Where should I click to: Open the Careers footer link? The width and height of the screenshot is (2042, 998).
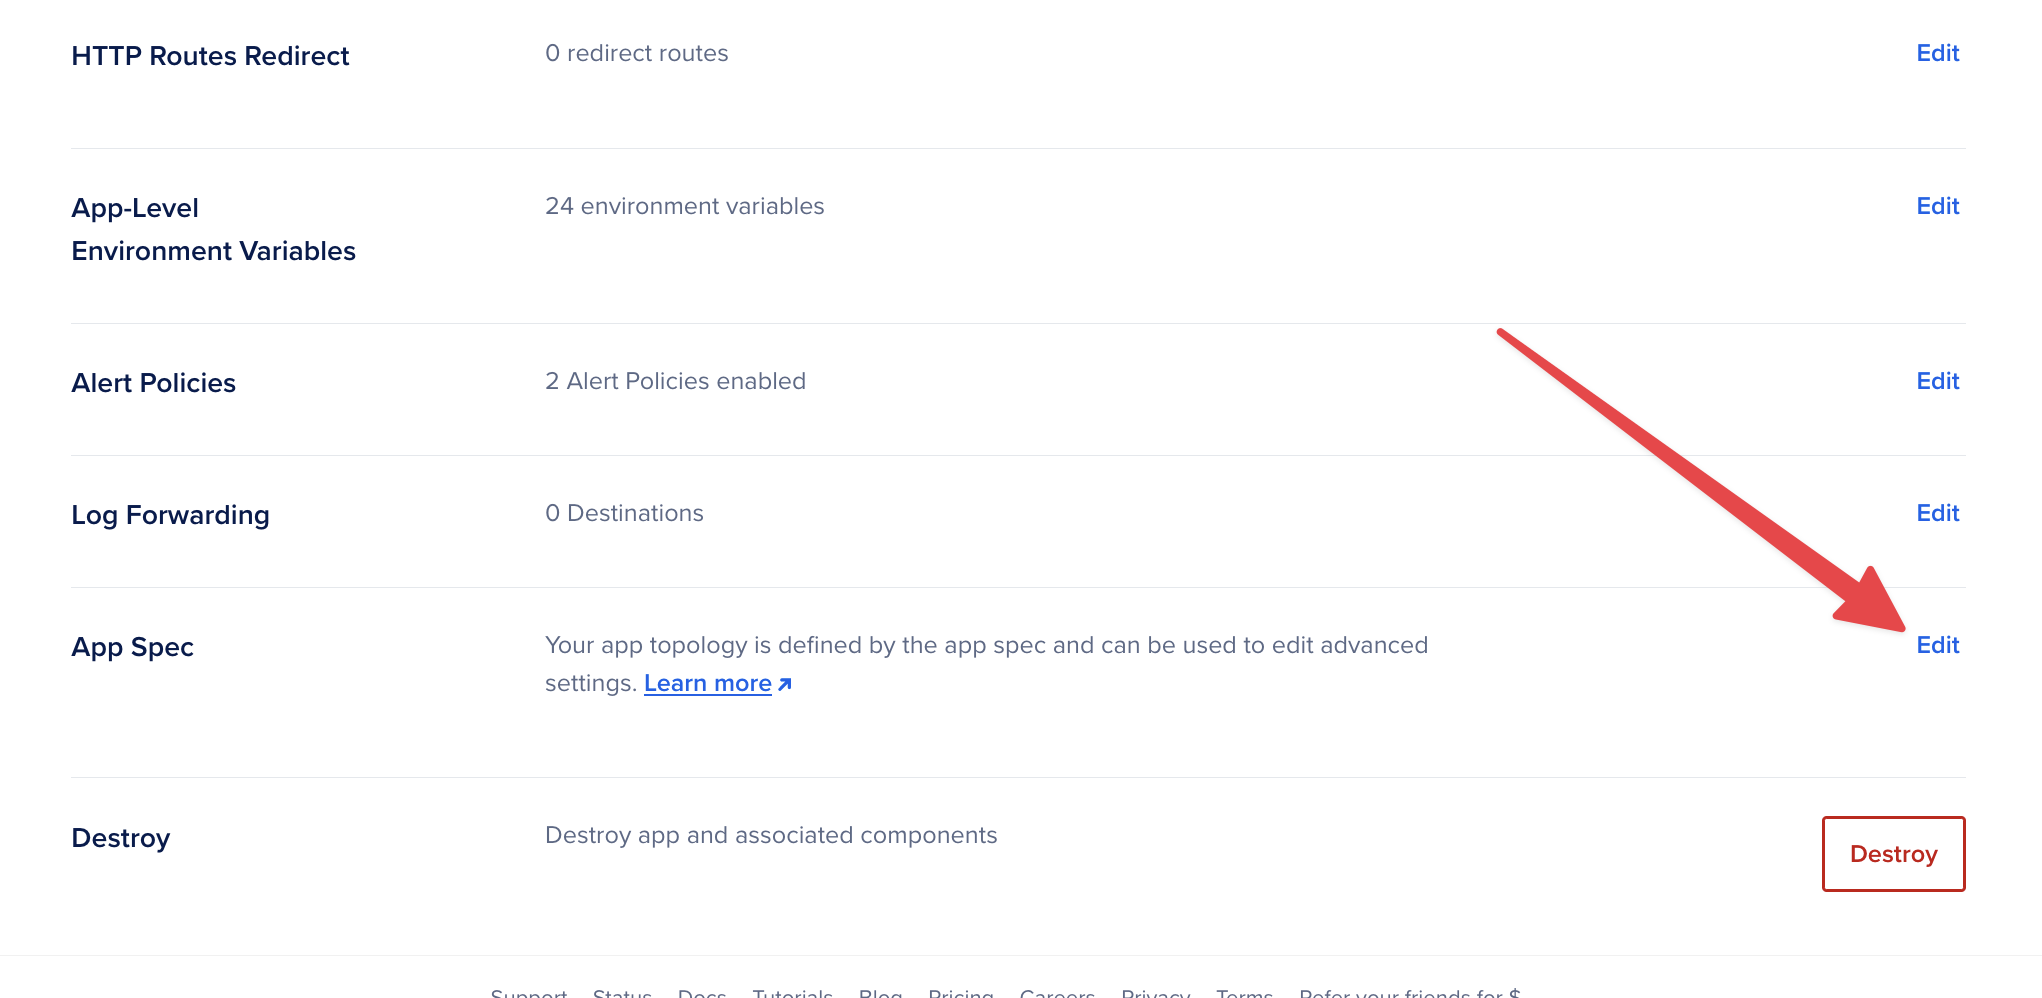pos(1058,992)
